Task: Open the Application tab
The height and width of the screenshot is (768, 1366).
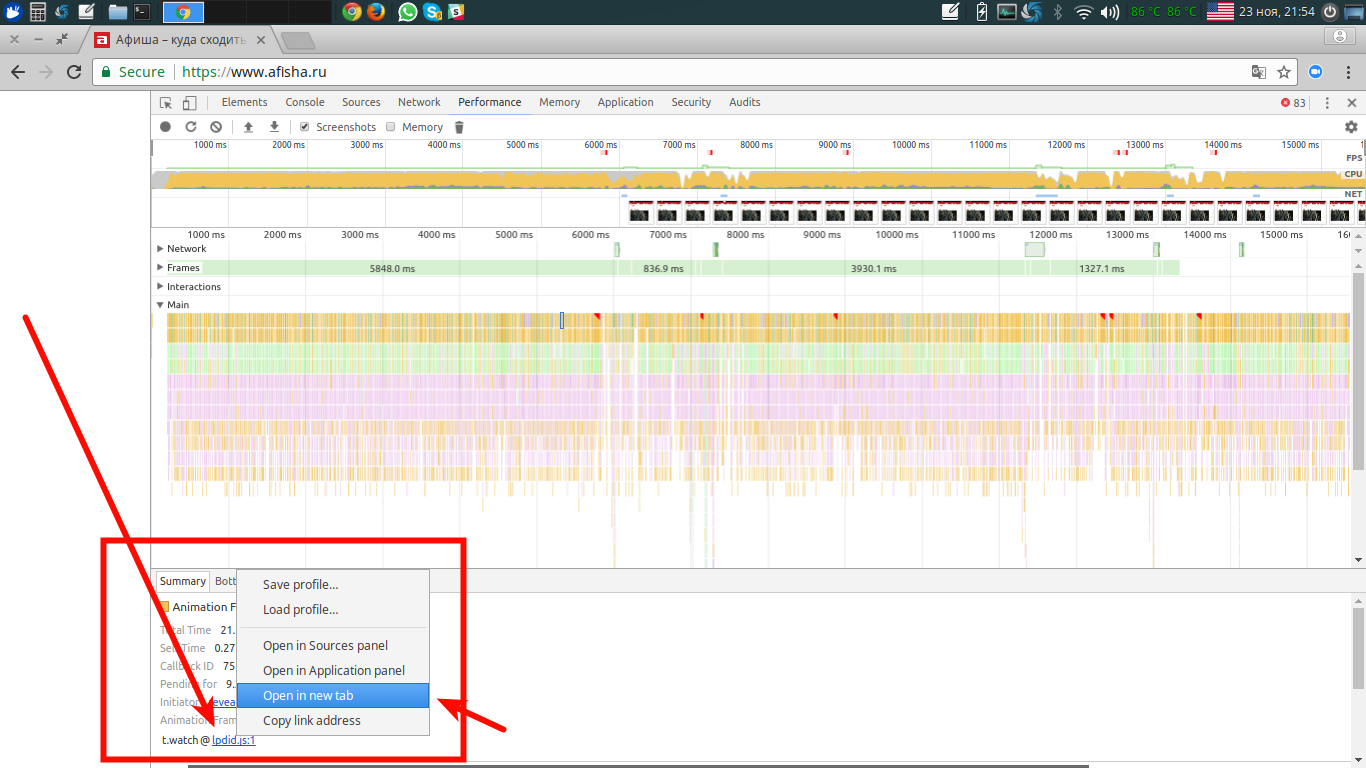Action: point(625,102)
